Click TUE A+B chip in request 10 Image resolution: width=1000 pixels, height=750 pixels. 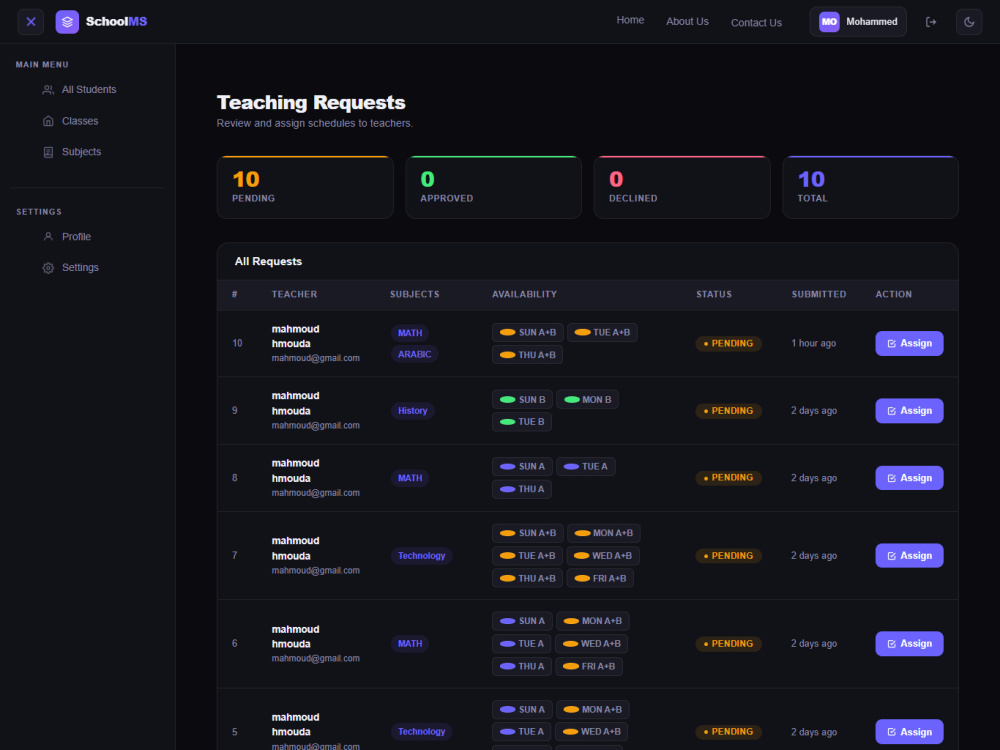click(602, 332)
